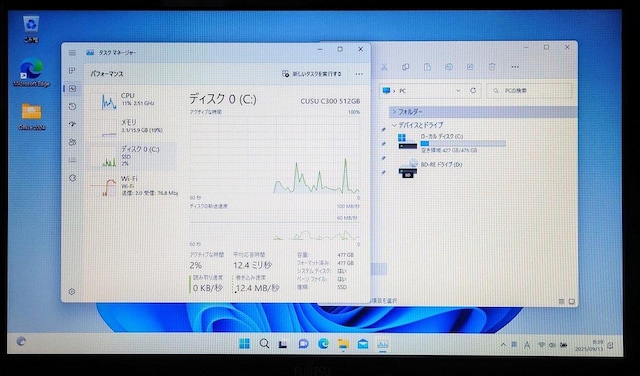Click the 0 KB/秒 read speed value

click(207, 288)
